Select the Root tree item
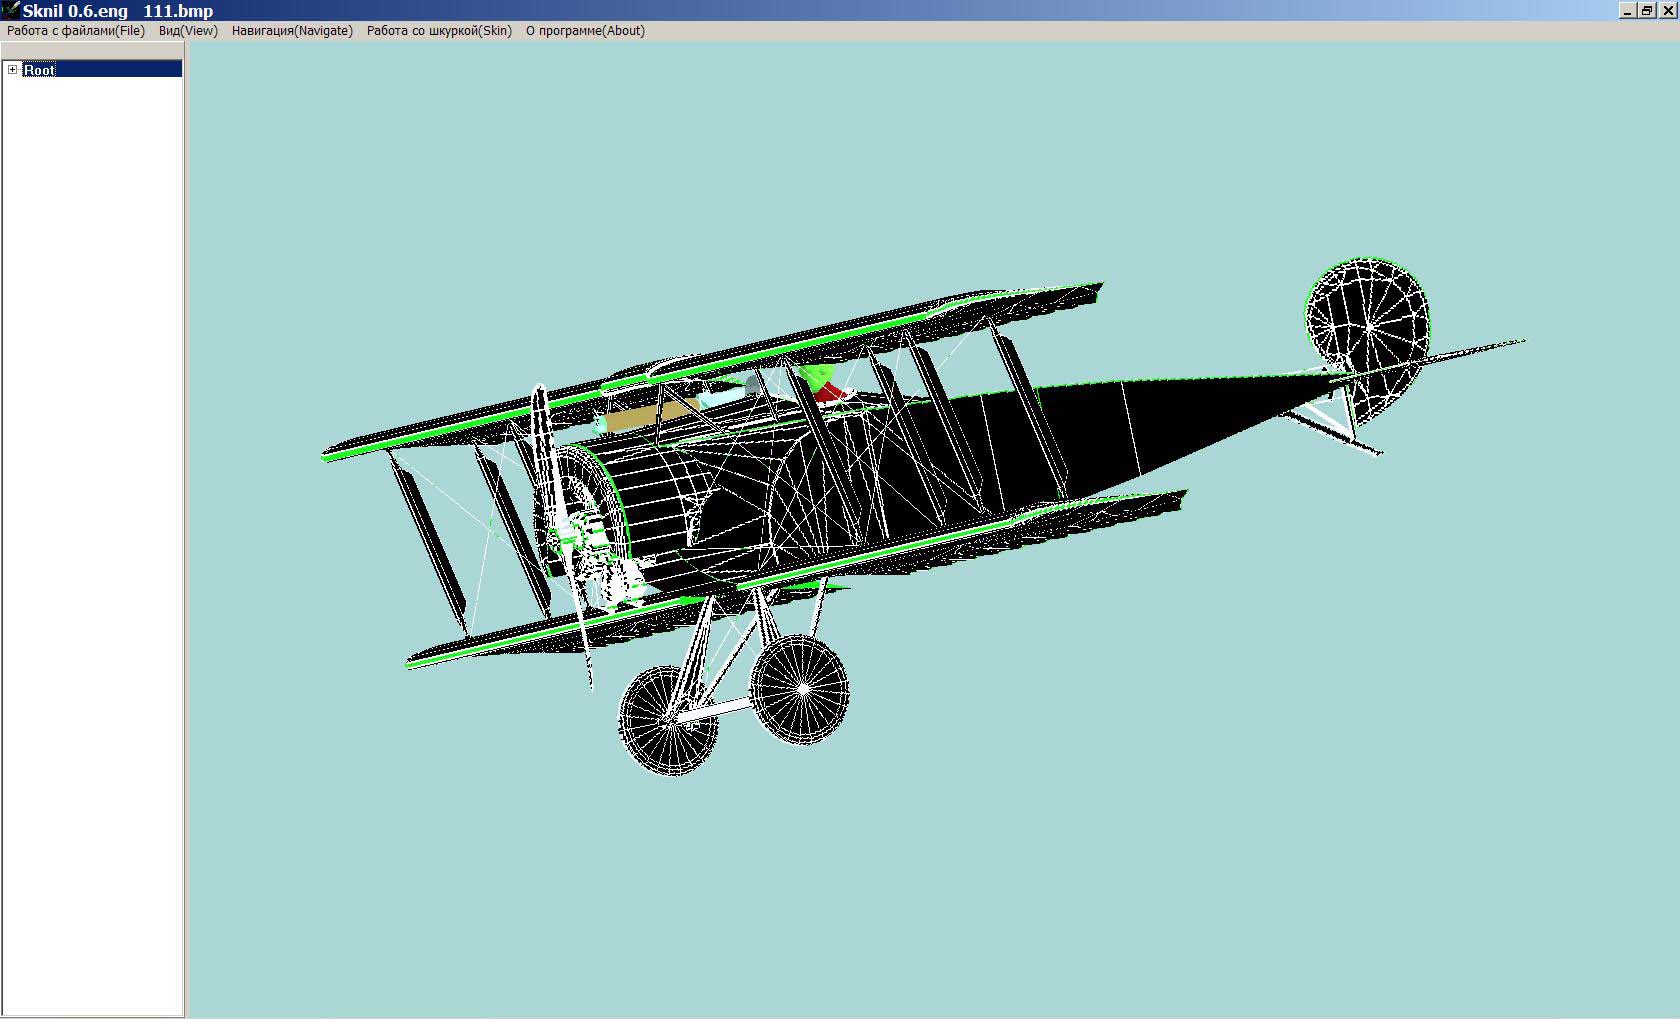 [x=40, y=70]
